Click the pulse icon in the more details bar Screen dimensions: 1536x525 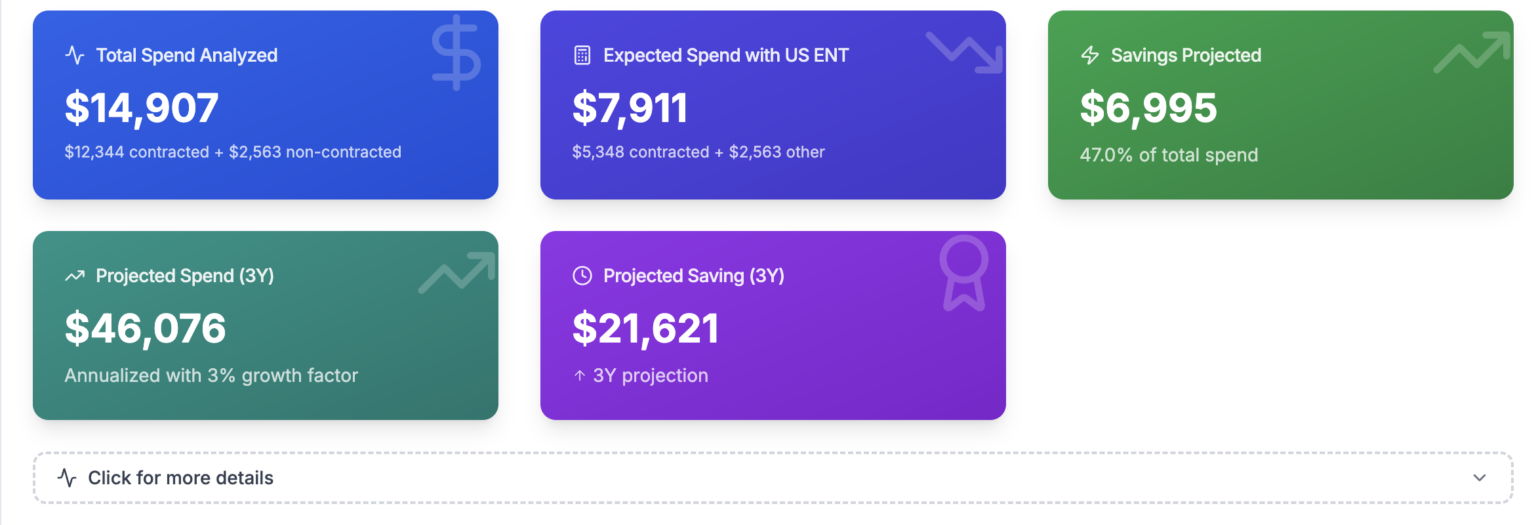[x=67, y=478]
